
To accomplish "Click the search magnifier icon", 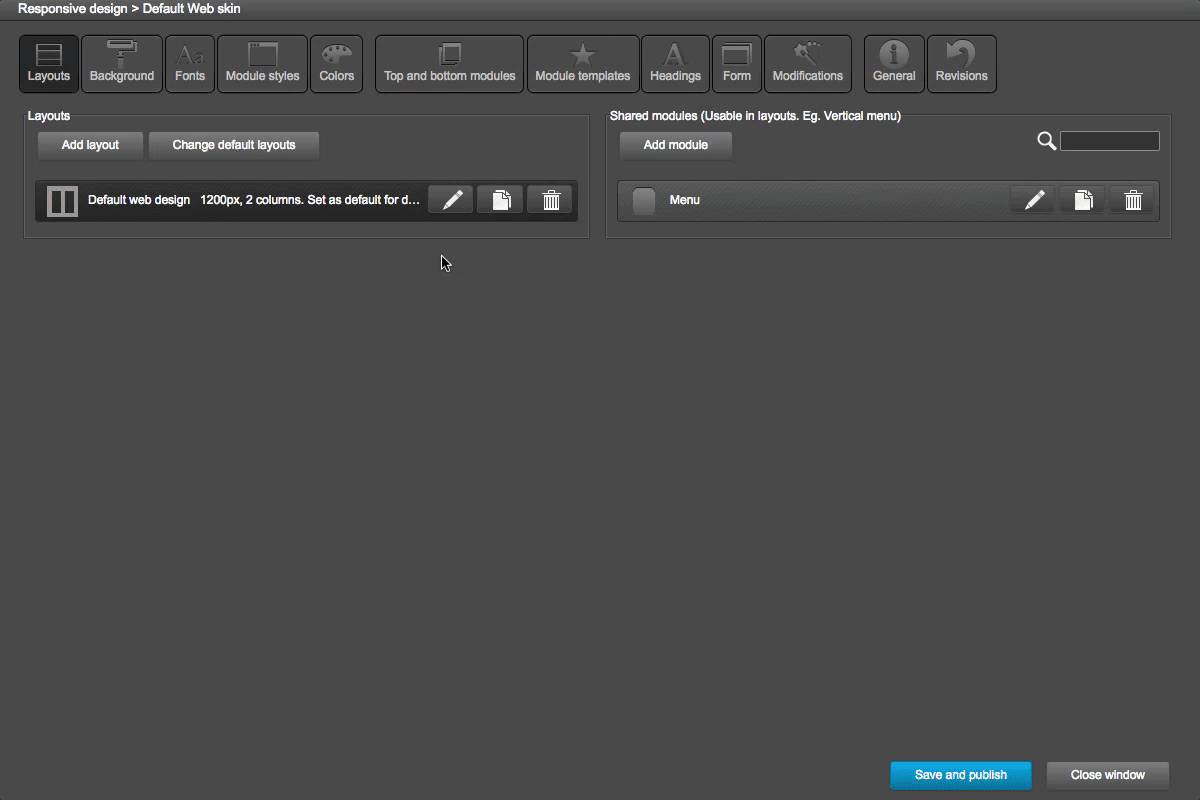I will 1046,140.
